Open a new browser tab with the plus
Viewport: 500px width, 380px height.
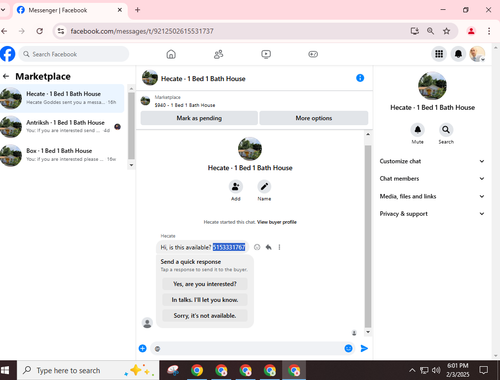click(x=137, y=10)
